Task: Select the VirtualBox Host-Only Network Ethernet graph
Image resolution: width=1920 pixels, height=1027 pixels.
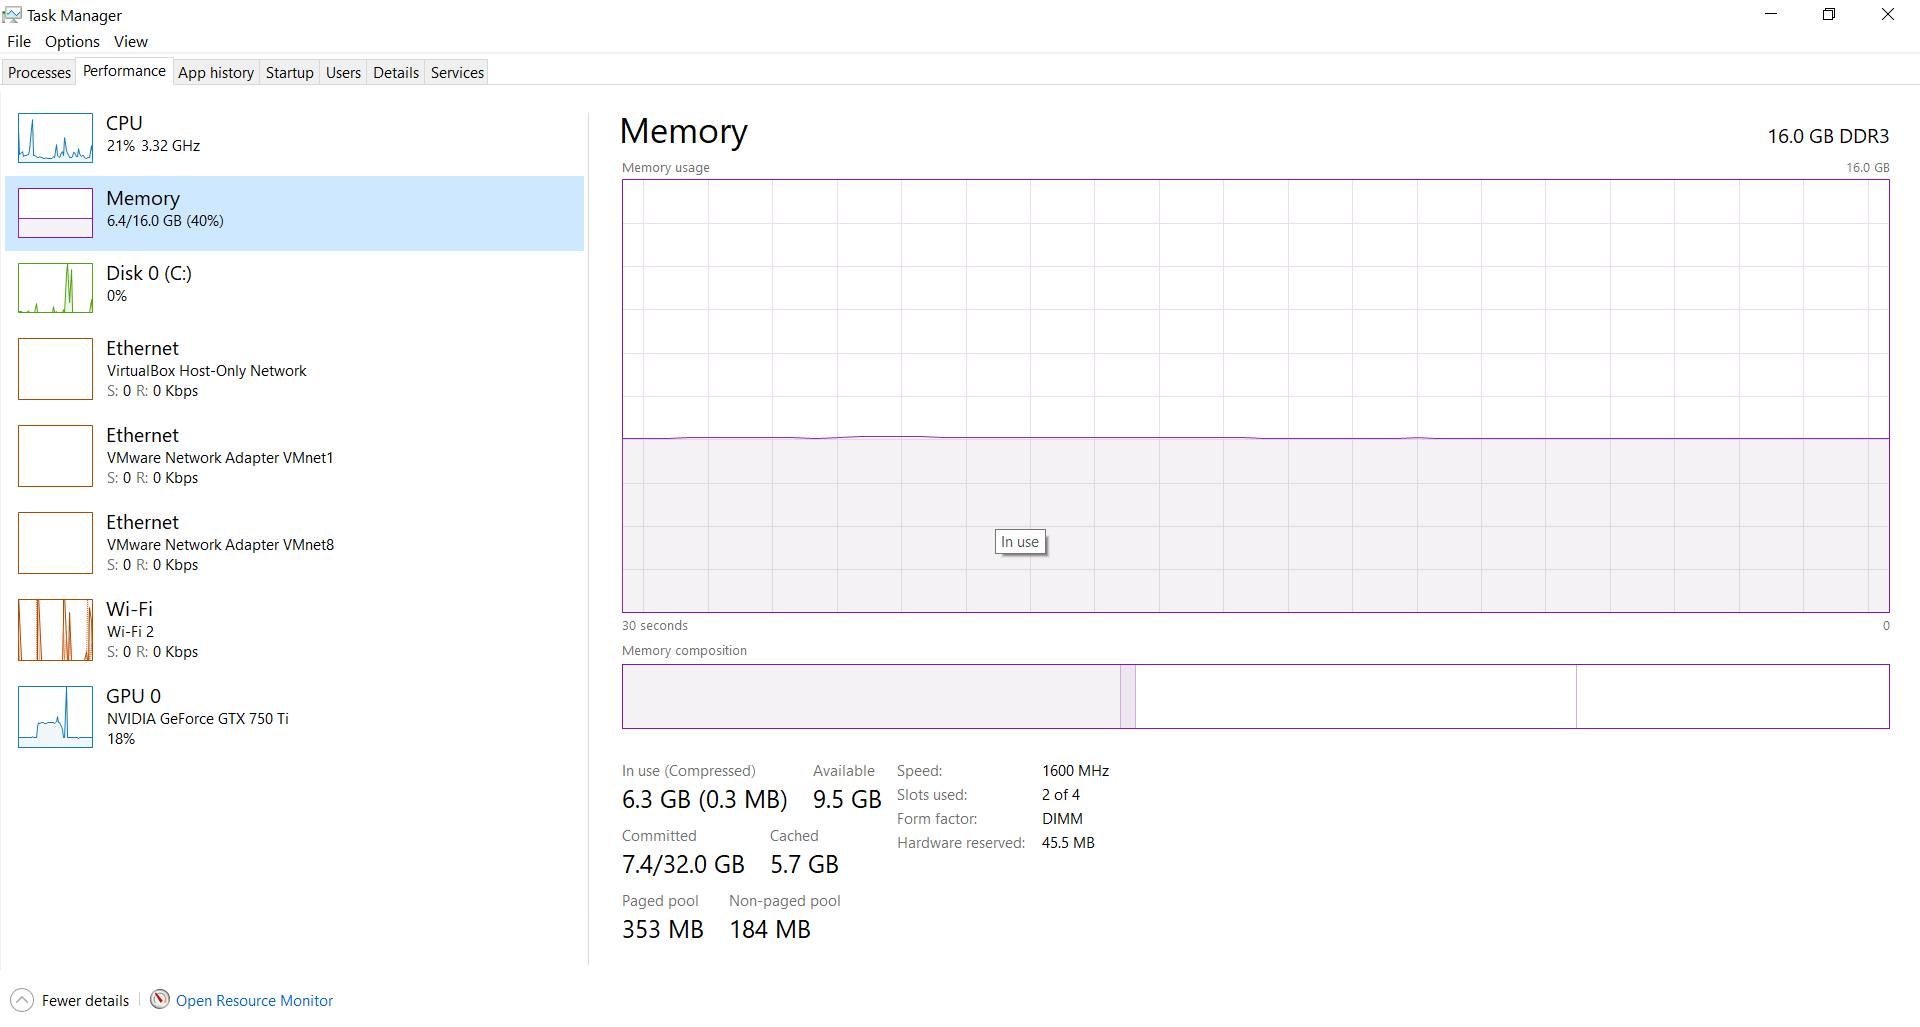Action: pos(55,369)
